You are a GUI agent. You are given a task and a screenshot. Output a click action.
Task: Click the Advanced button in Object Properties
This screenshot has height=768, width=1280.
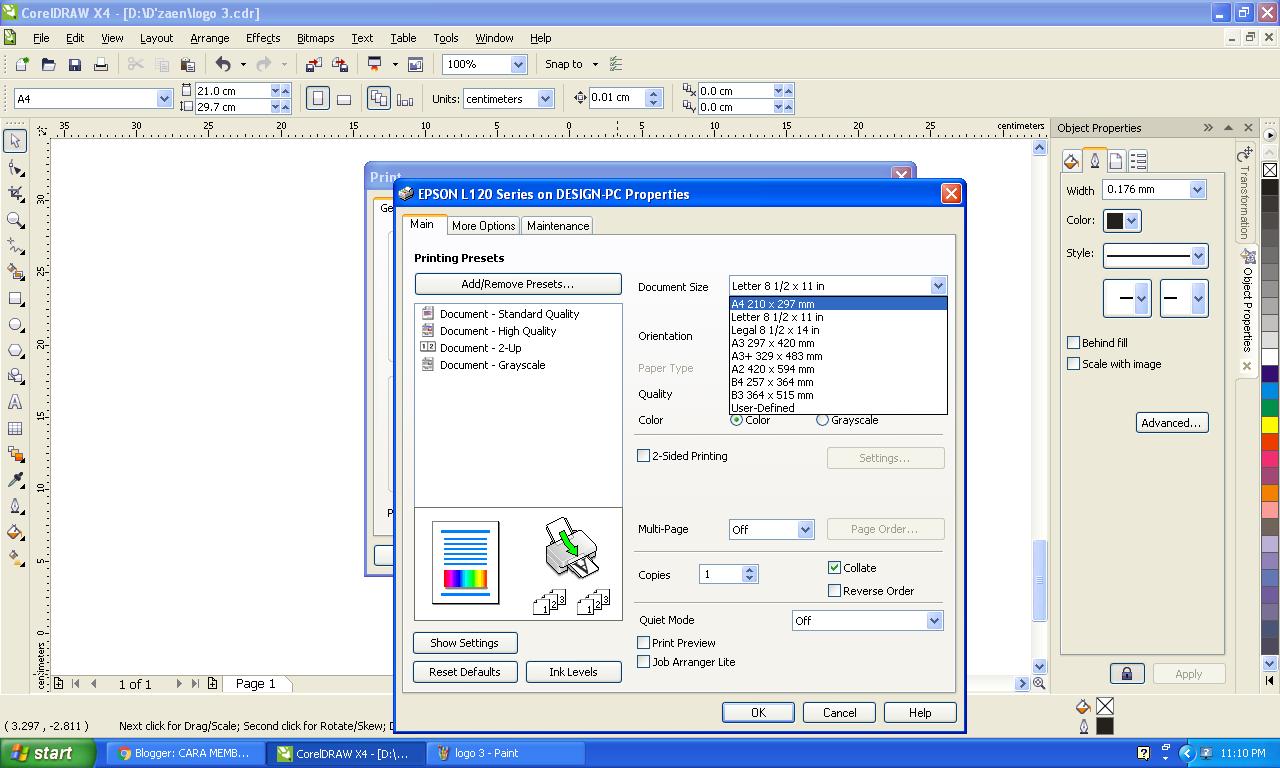[x=1171, y=423]
